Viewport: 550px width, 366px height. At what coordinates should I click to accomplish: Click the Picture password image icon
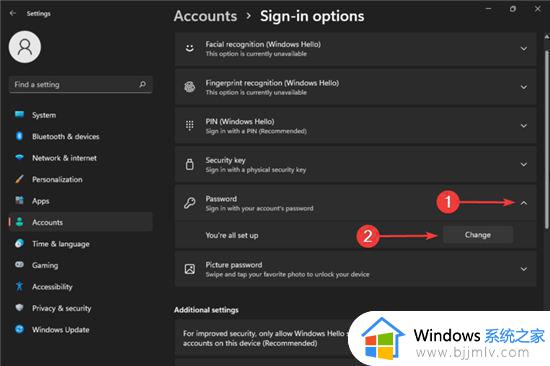pyautogui.click(x=190, y=269)
